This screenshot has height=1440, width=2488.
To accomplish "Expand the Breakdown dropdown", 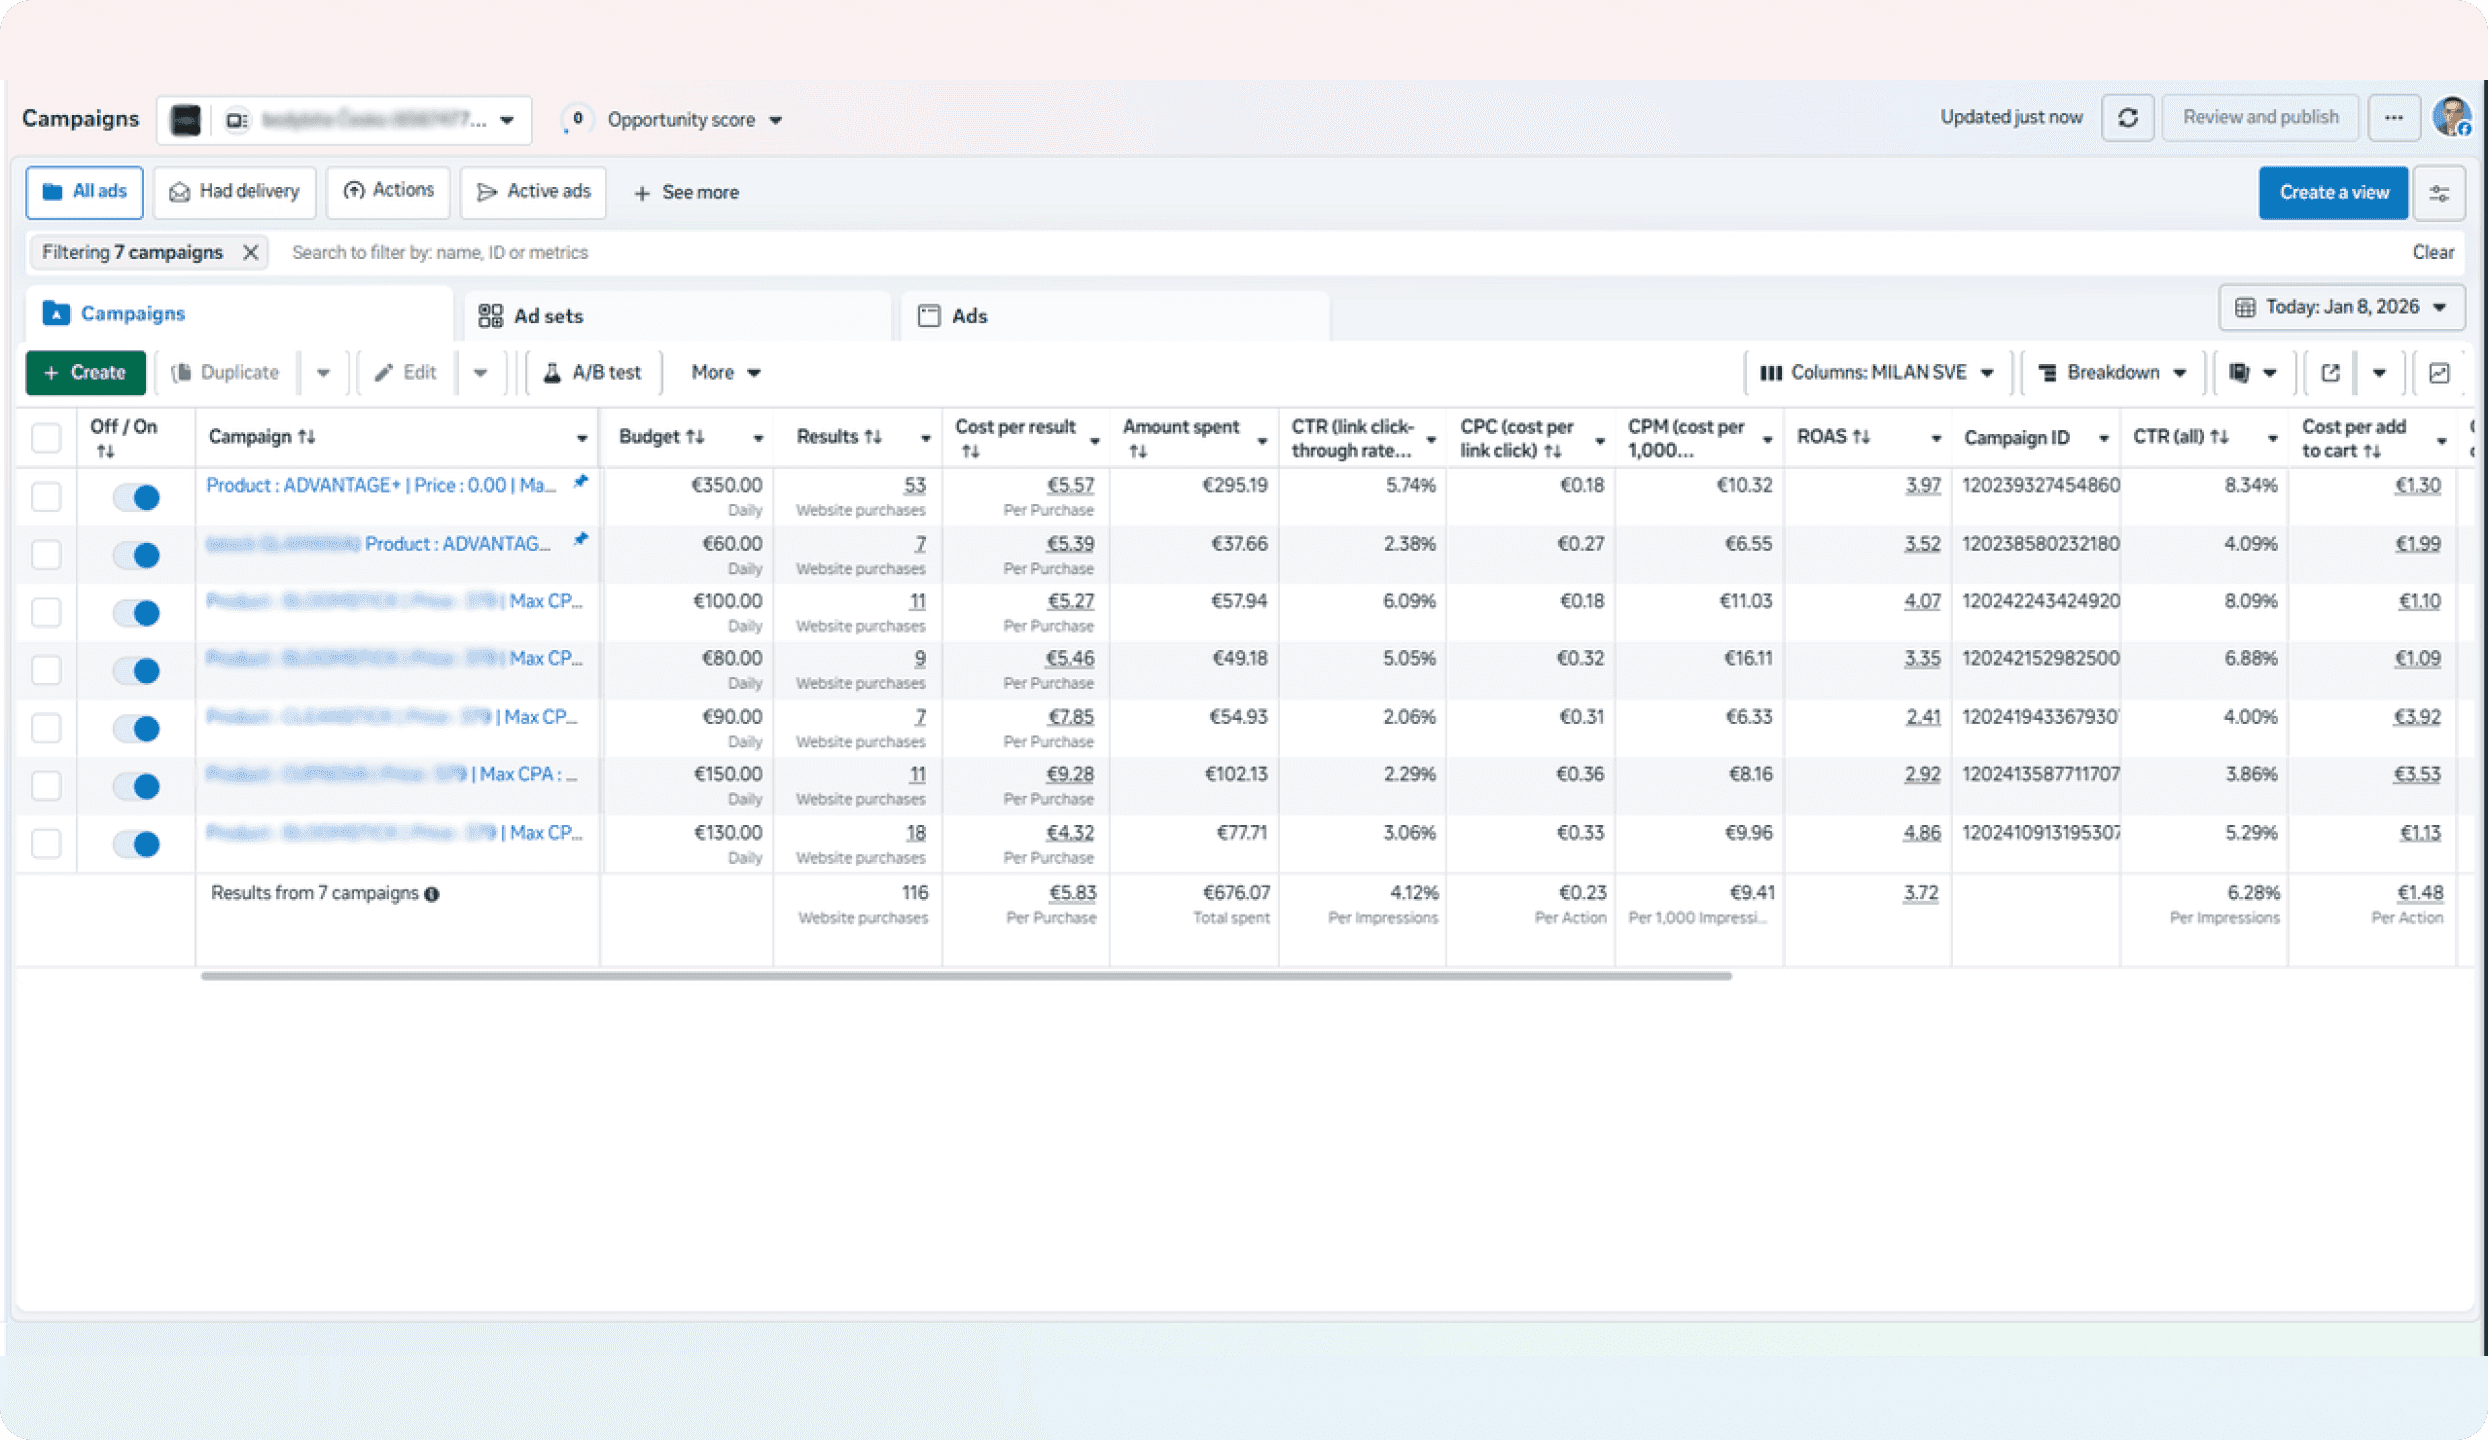I will coord(2112,373).
